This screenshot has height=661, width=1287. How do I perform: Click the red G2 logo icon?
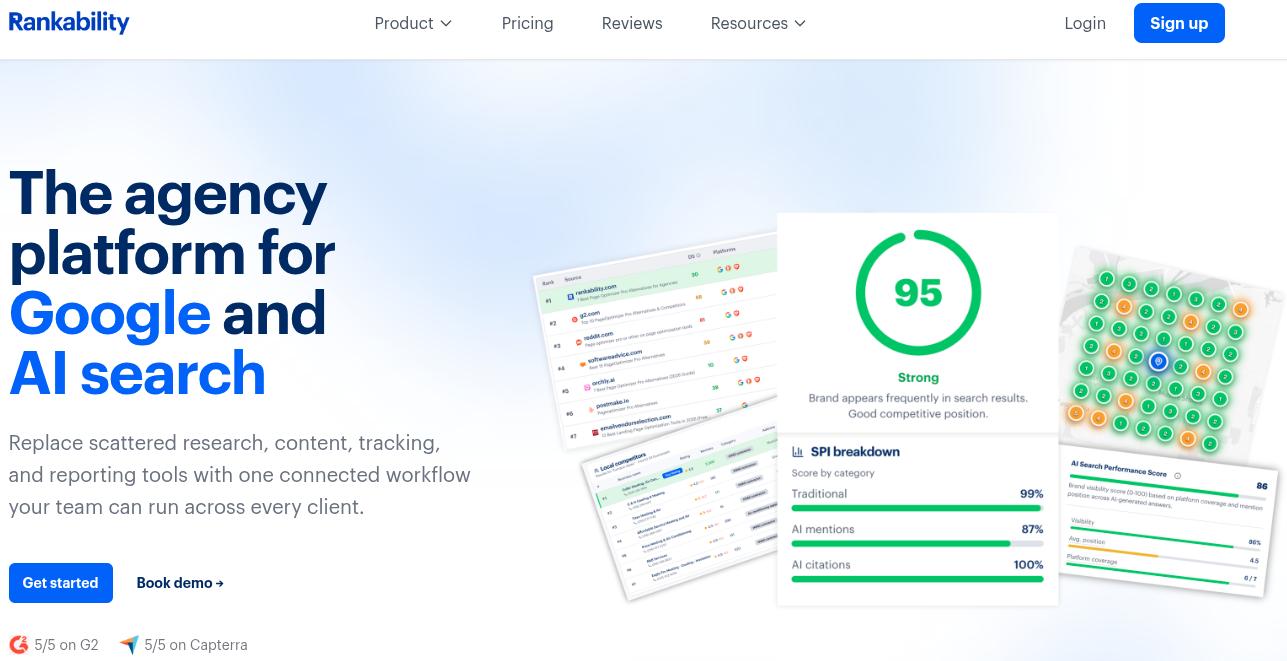[19, 644]
